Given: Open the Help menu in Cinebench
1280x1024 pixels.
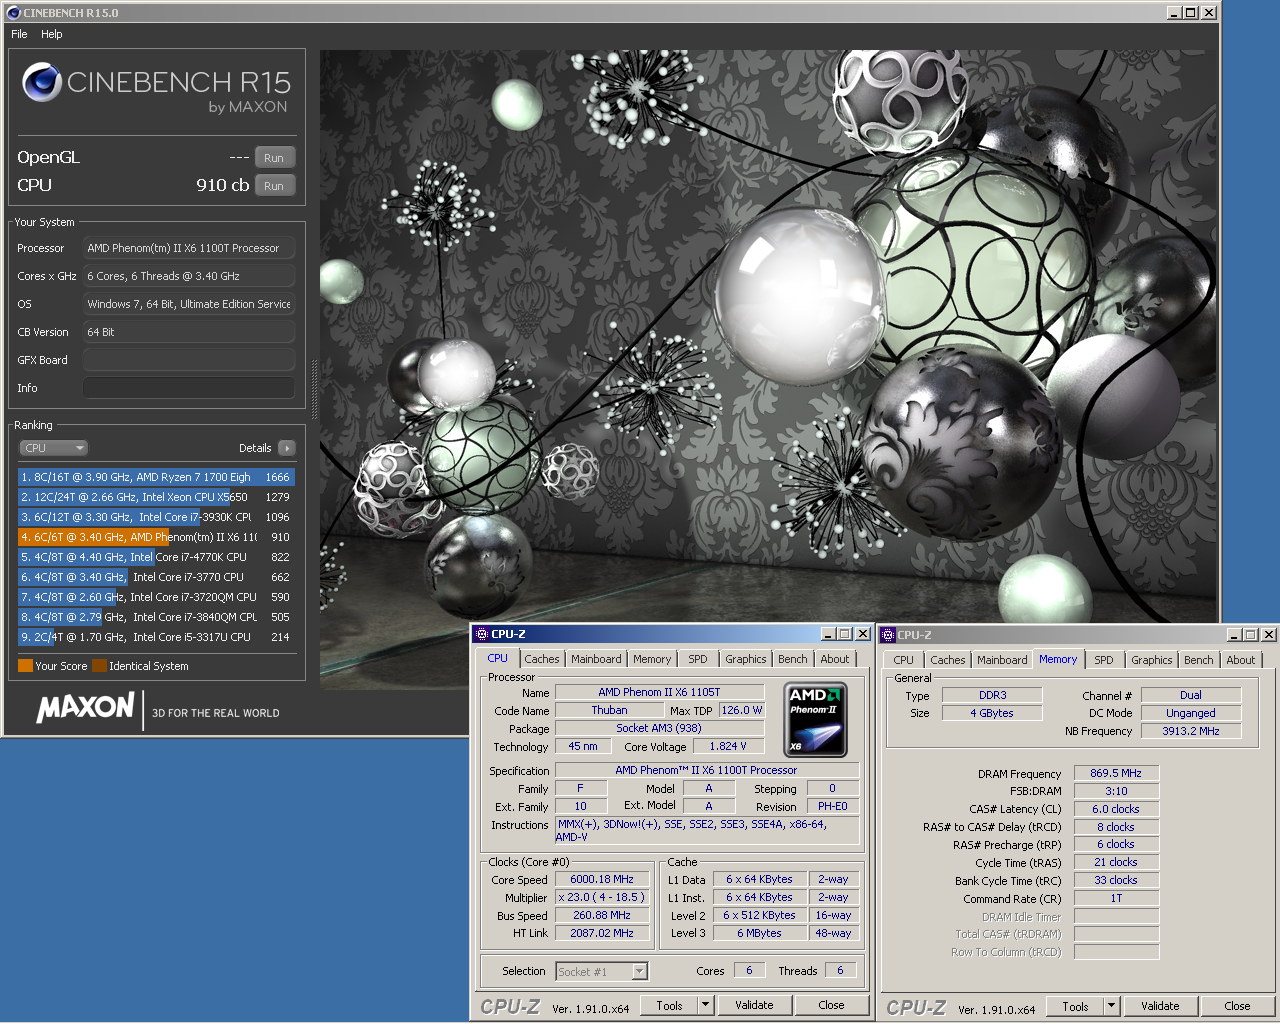Looking at the screenshot, I should pyautogui.click(x=52, y=34).
